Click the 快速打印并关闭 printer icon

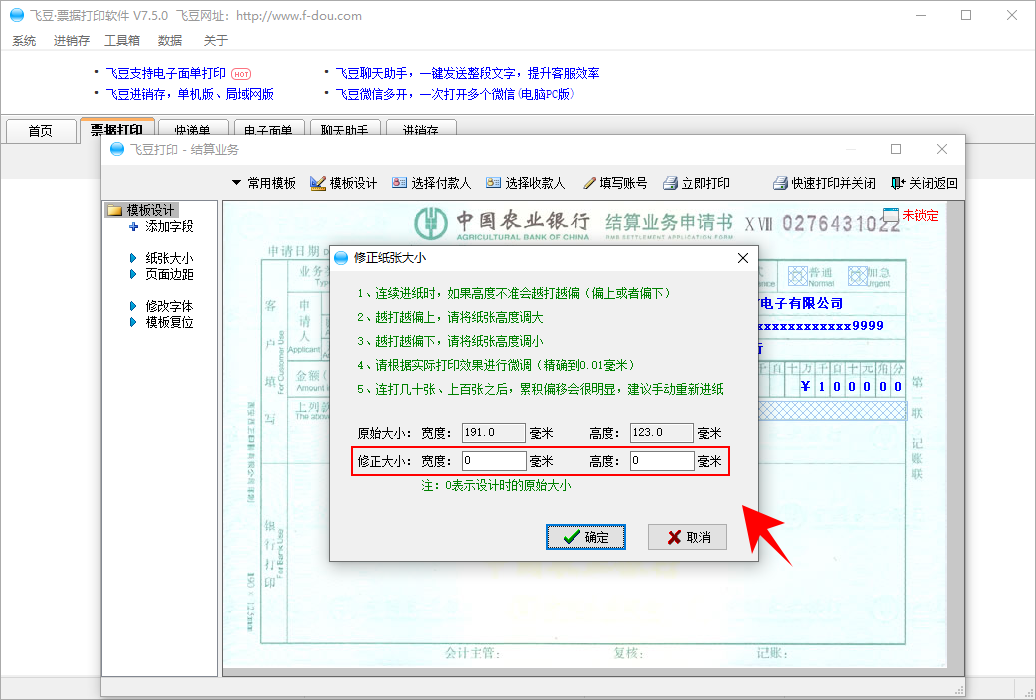(x=780, y=183)
